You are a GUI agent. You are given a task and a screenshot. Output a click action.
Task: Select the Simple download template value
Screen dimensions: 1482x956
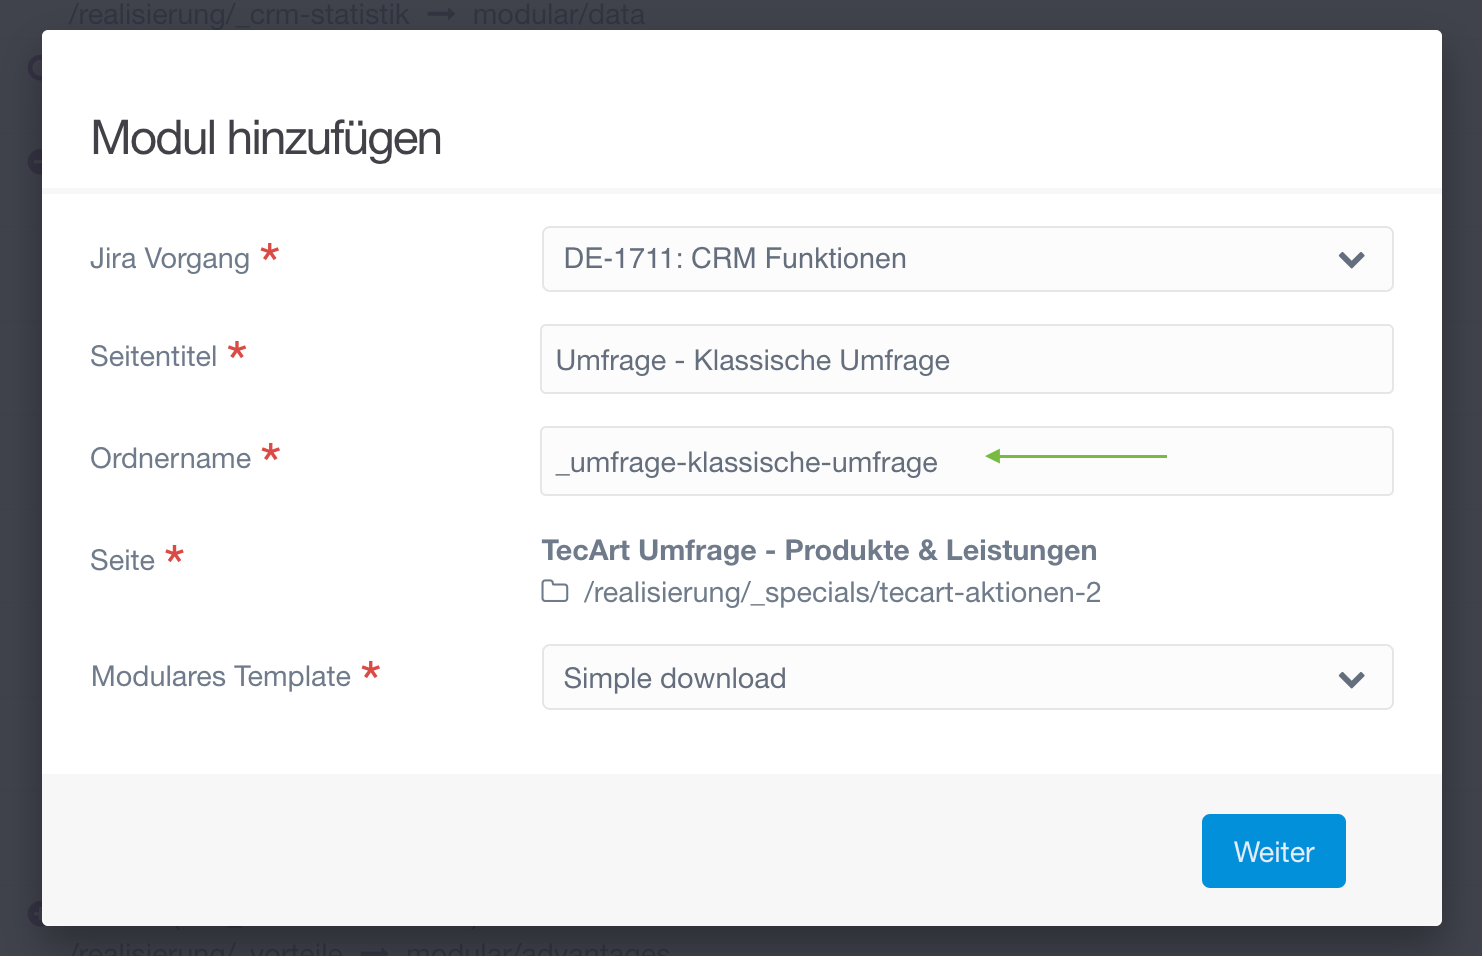coord(674,677)
